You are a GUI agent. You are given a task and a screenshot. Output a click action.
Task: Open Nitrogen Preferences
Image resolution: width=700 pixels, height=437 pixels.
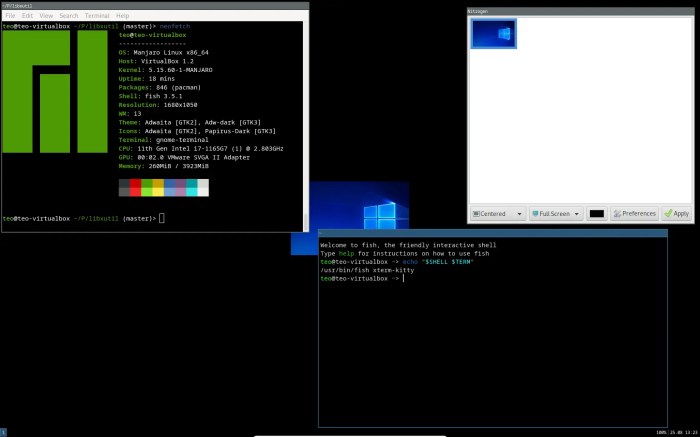[634, 213]
